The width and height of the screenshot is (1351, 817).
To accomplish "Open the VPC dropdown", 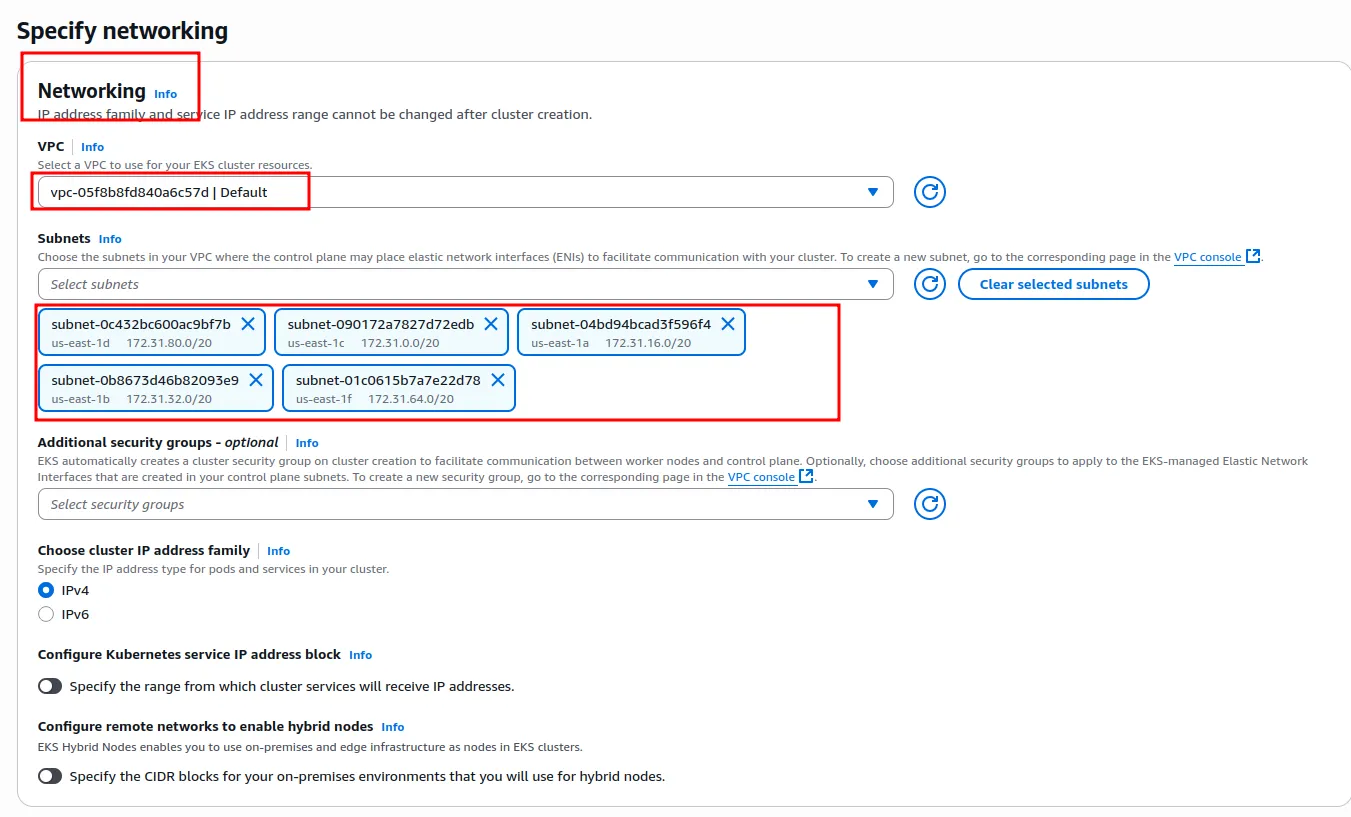I will point(466,192).
